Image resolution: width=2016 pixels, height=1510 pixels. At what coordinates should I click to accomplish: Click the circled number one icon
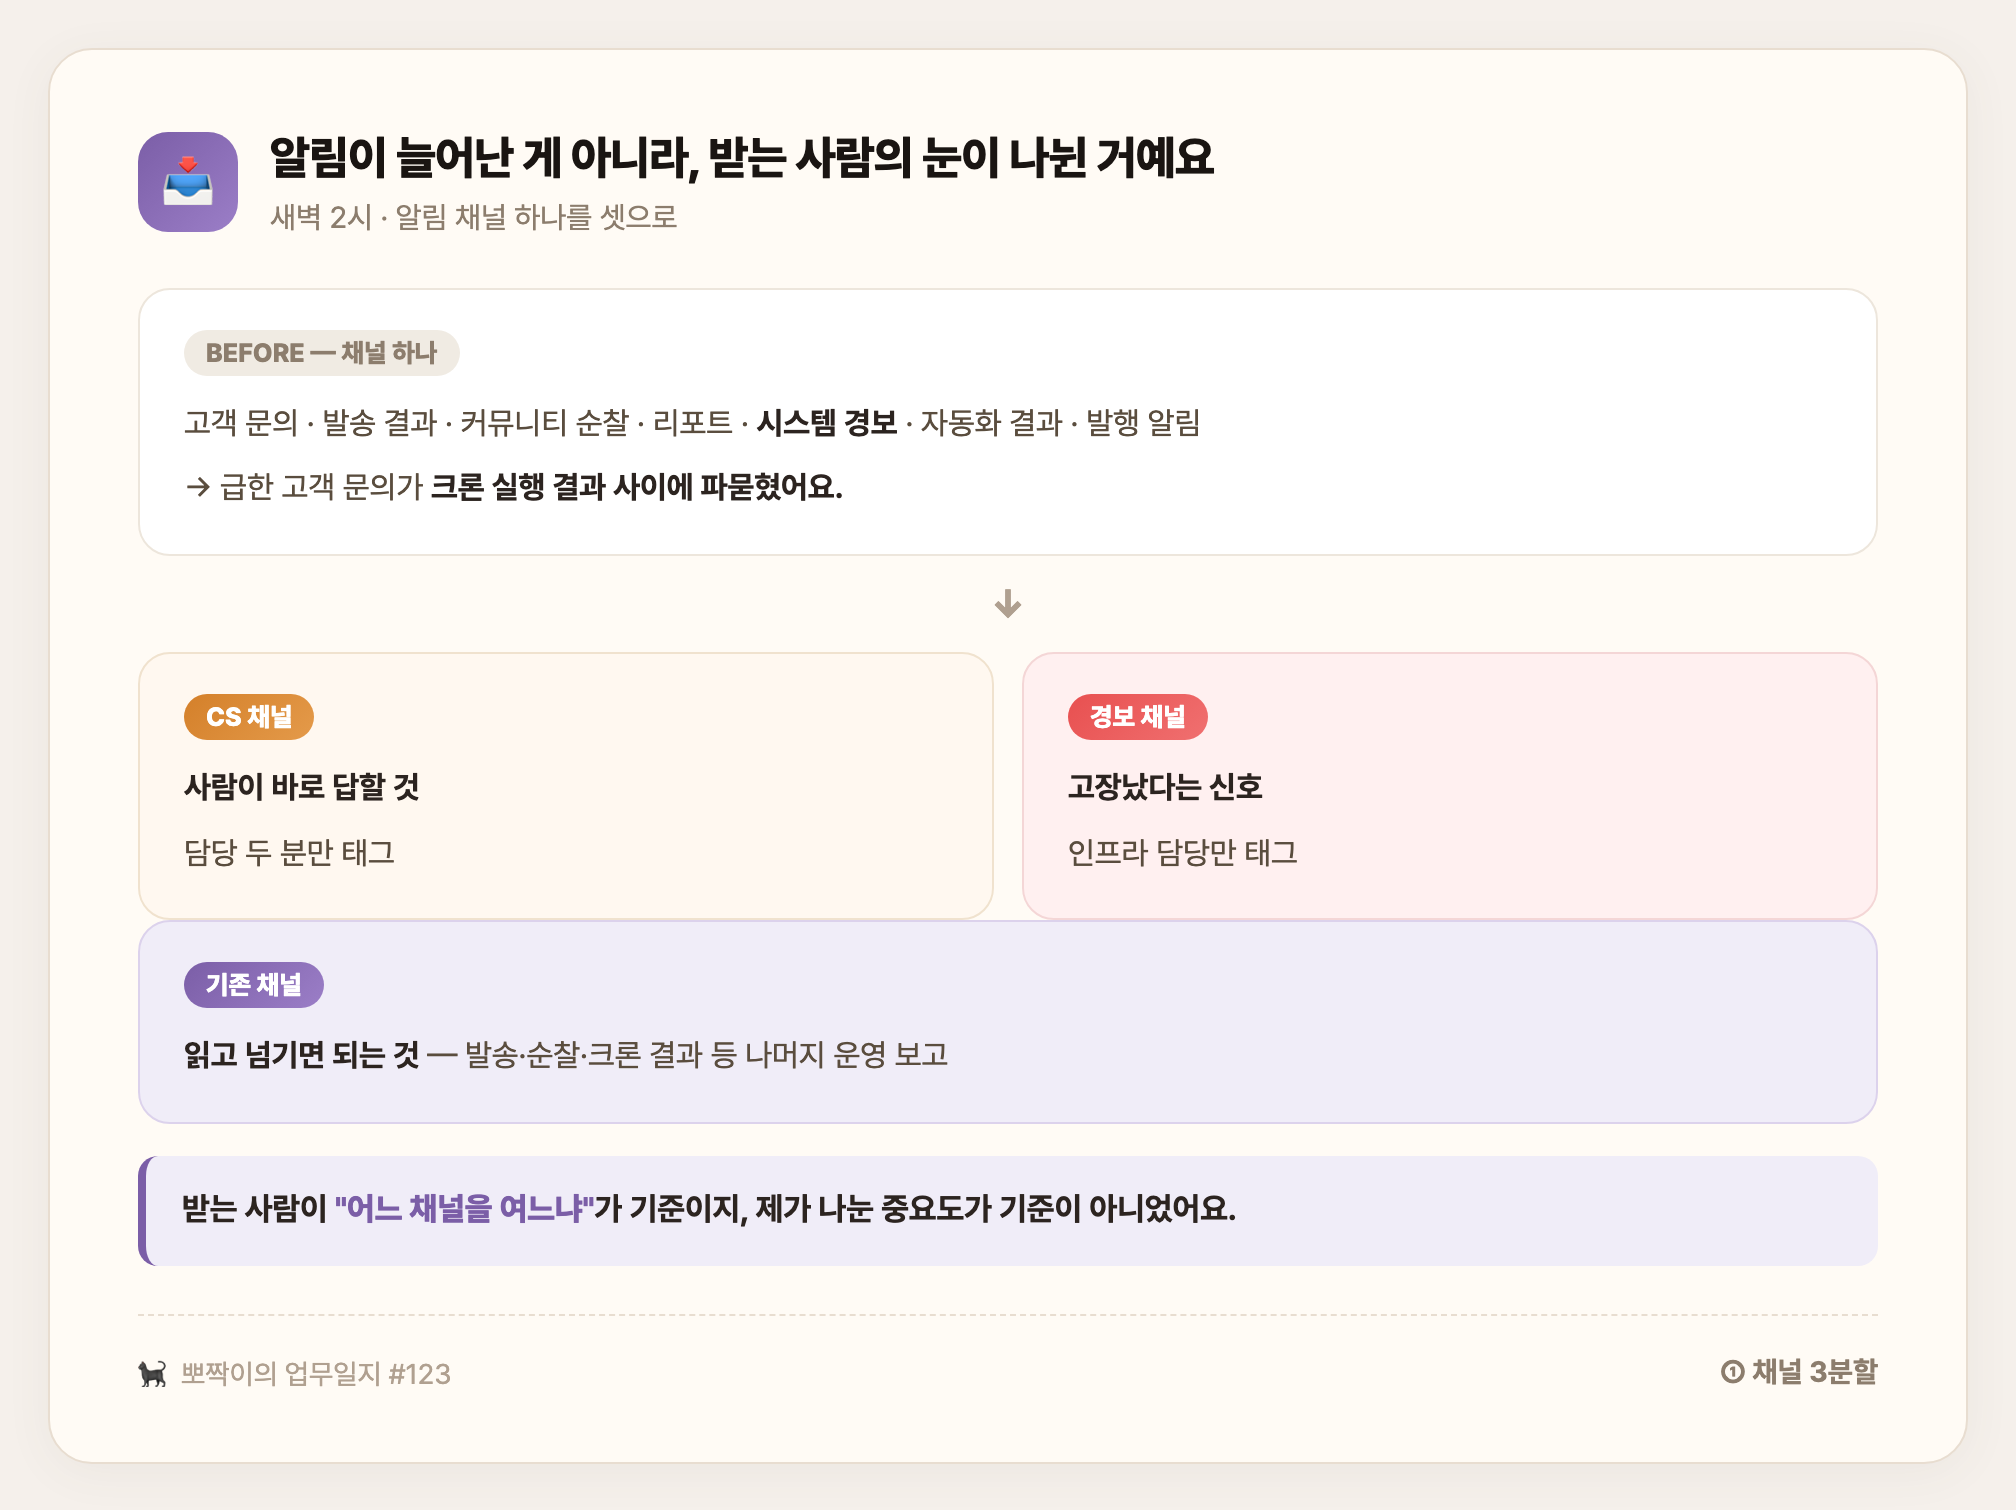(1732, 1372)
